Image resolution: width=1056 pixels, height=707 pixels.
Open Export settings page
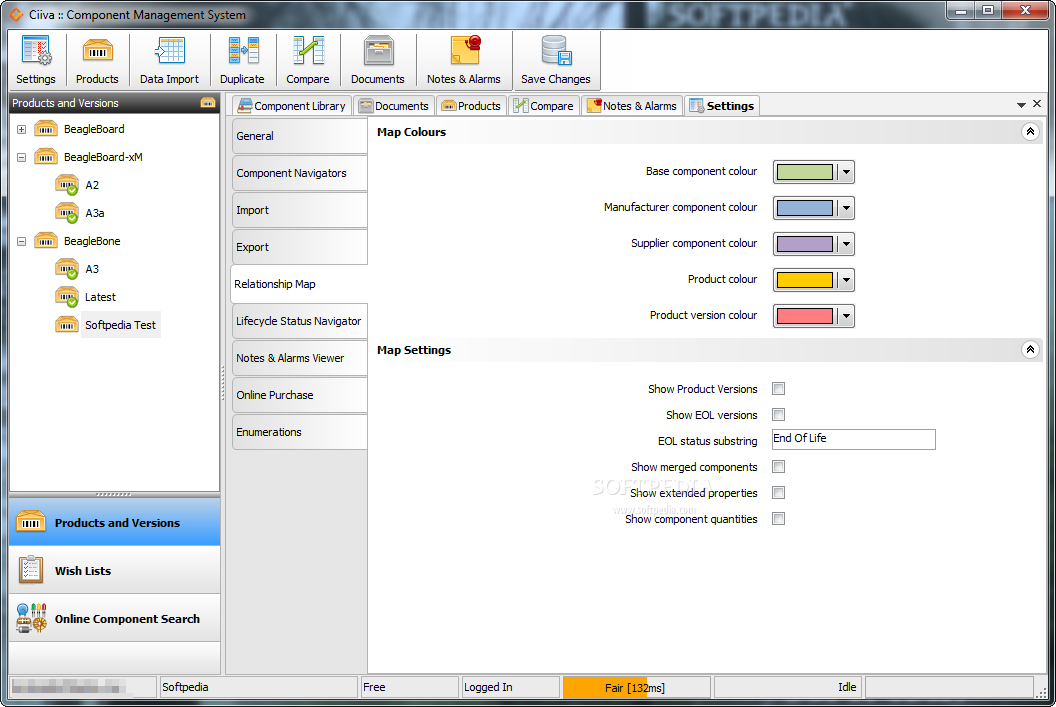(299, 247)
